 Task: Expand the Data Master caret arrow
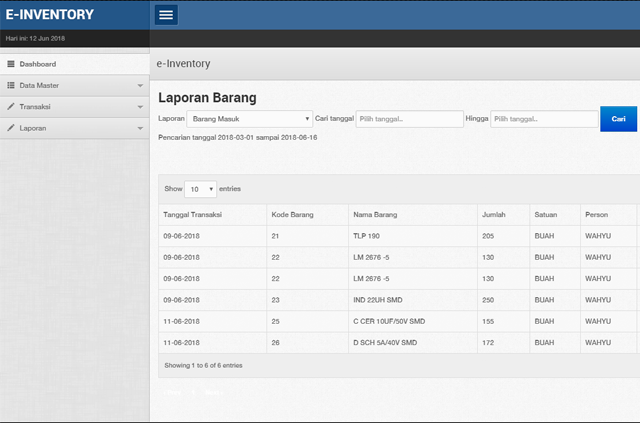pos(140,86)
